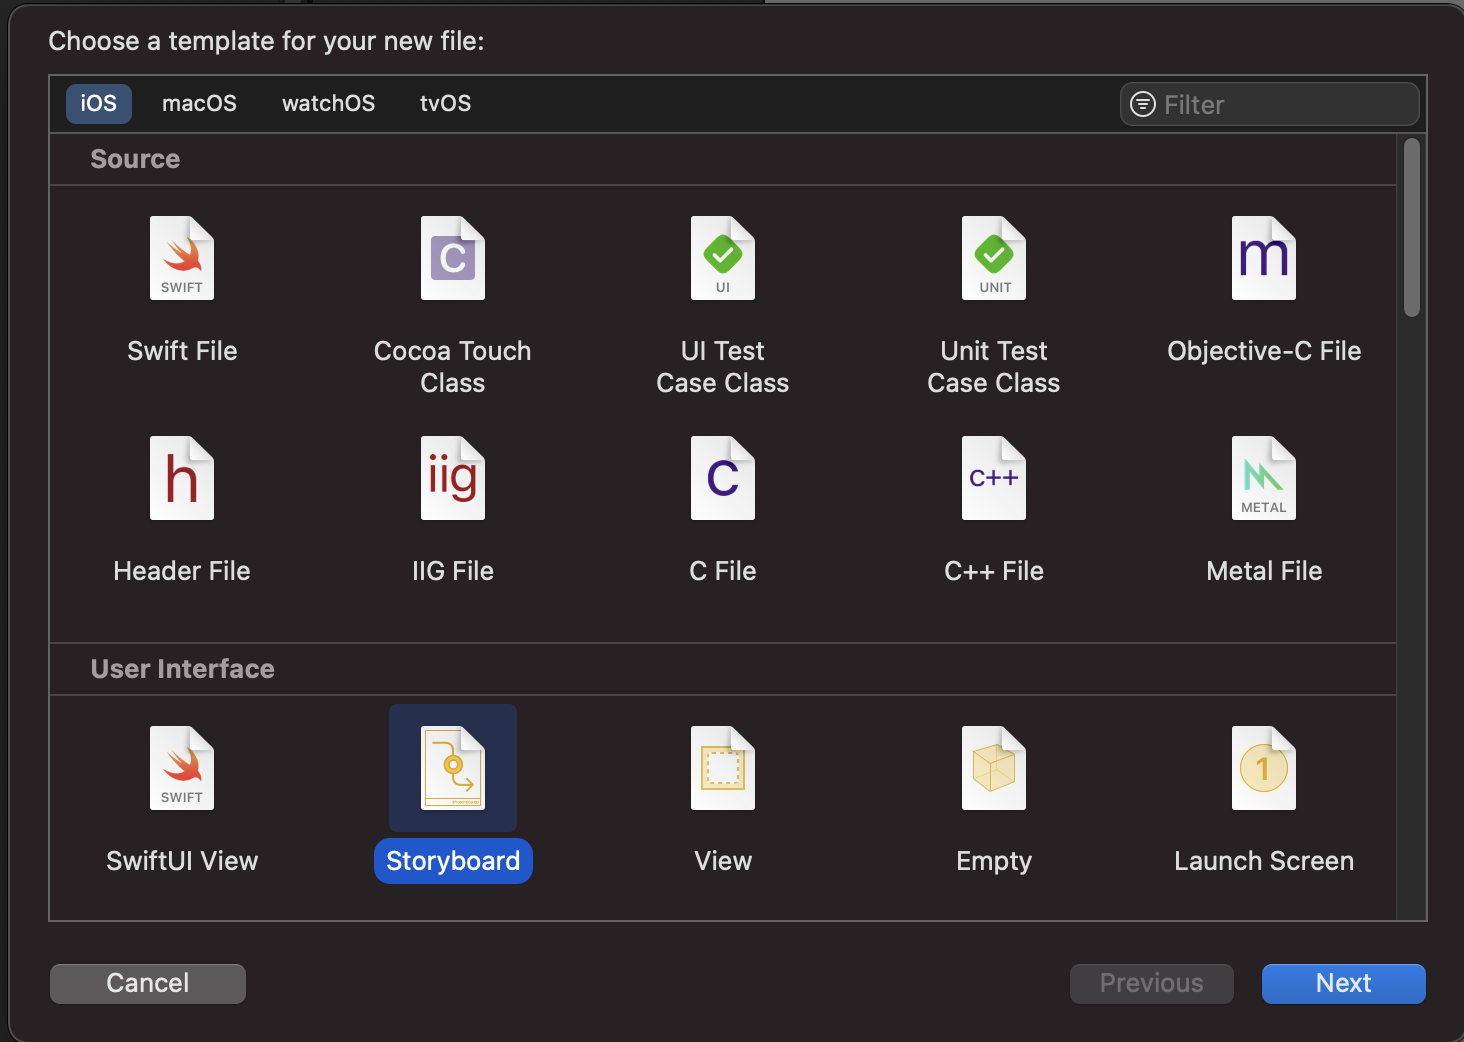Select the Swift File template icon

click(x=182, y=258)
